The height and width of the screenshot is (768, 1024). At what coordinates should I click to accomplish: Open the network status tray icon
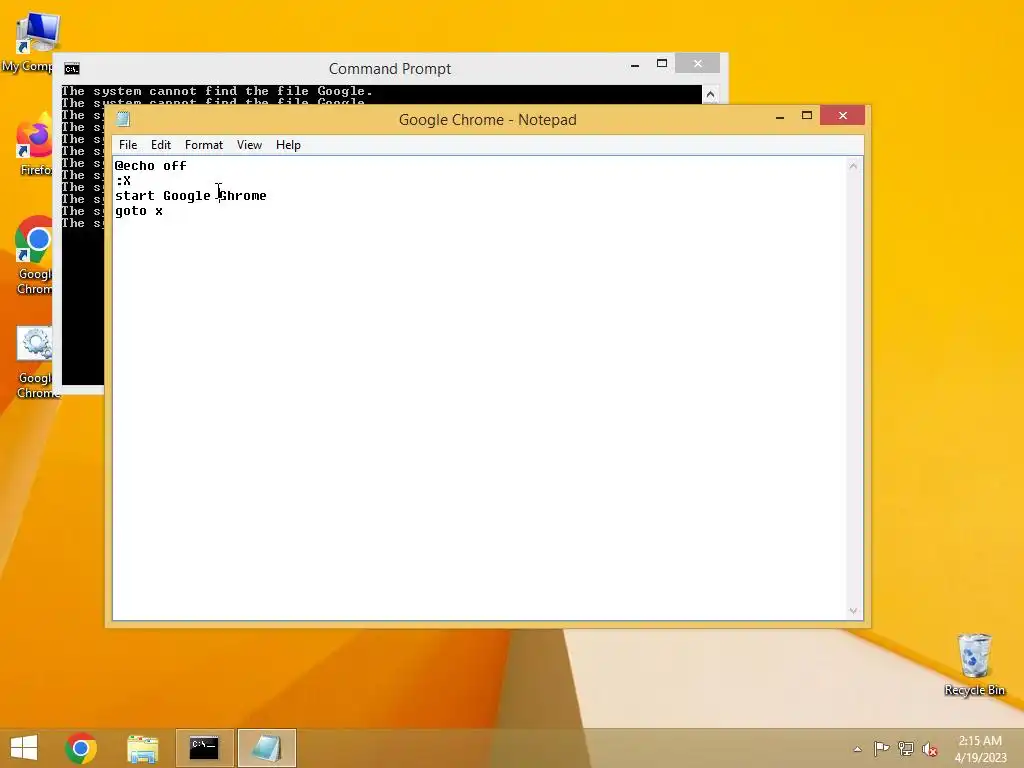point(906,748)
